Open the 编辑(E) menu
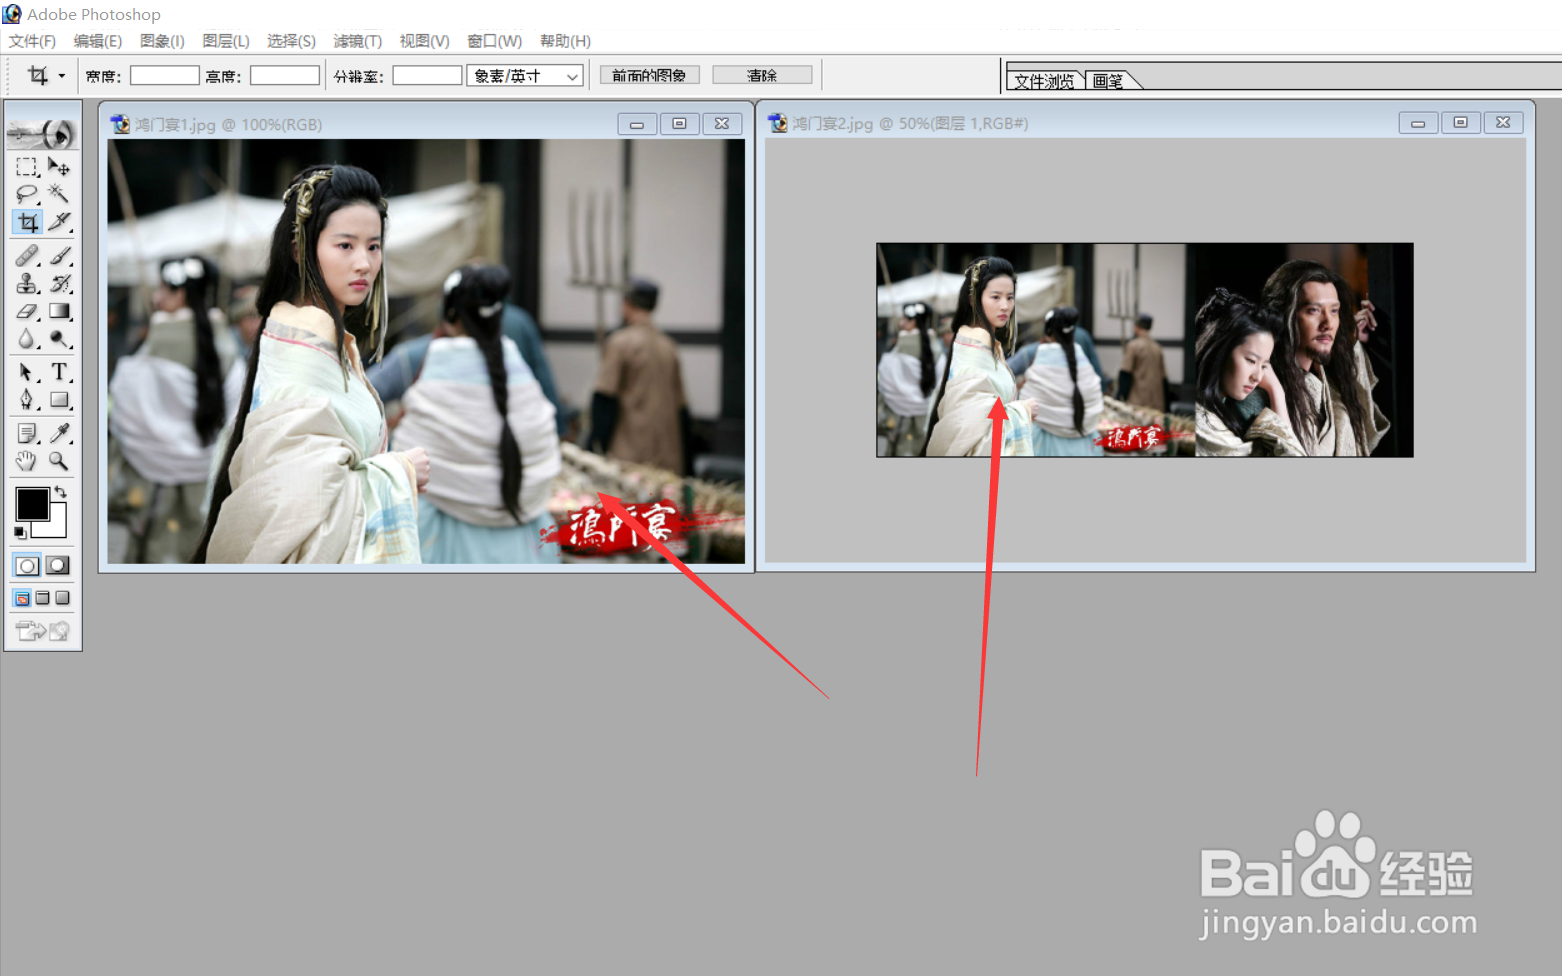The height and width of the screenshot is (976, 1562). pyautogui.click(x=97, y=41)
